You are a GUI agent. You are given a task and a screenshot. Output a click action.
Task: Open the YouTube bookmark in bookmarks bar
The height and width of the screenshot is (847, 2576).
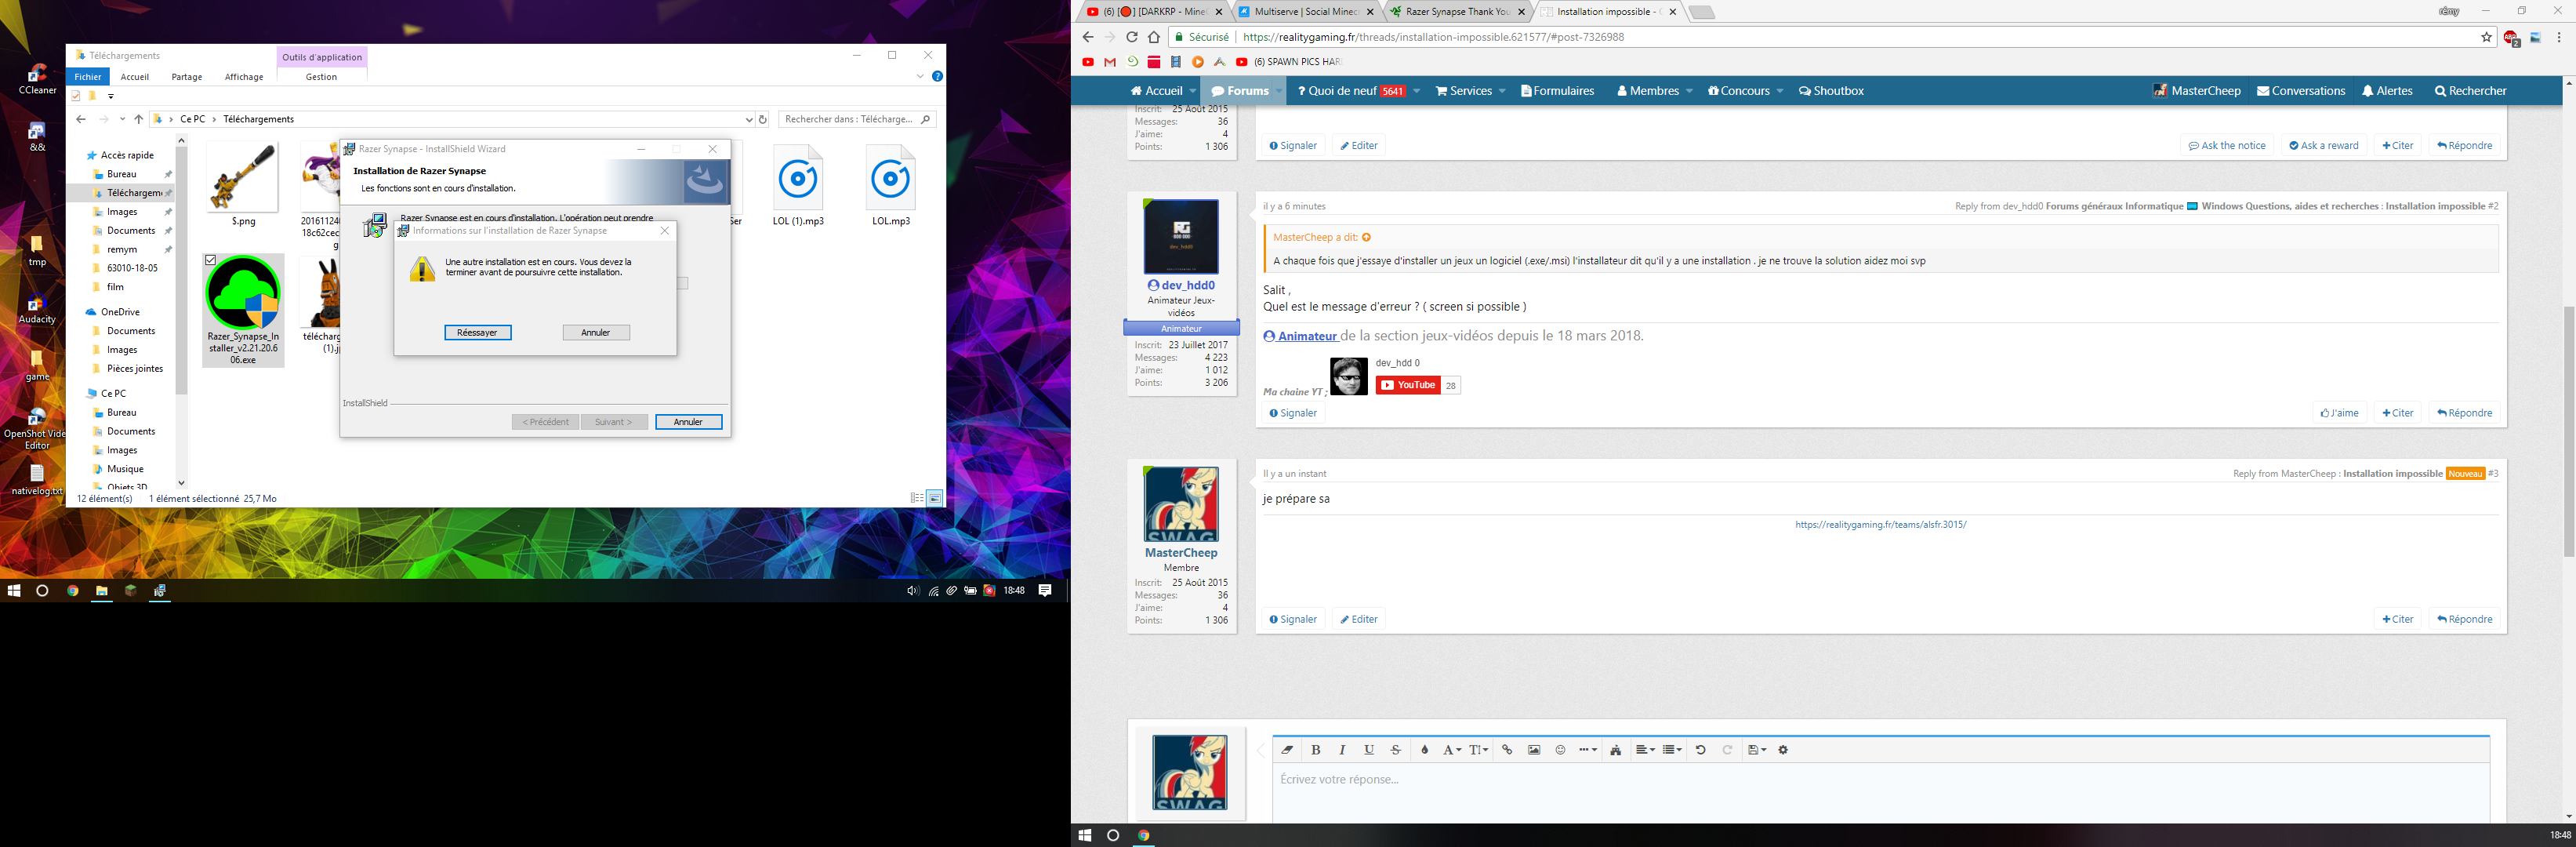[1088, 62]
